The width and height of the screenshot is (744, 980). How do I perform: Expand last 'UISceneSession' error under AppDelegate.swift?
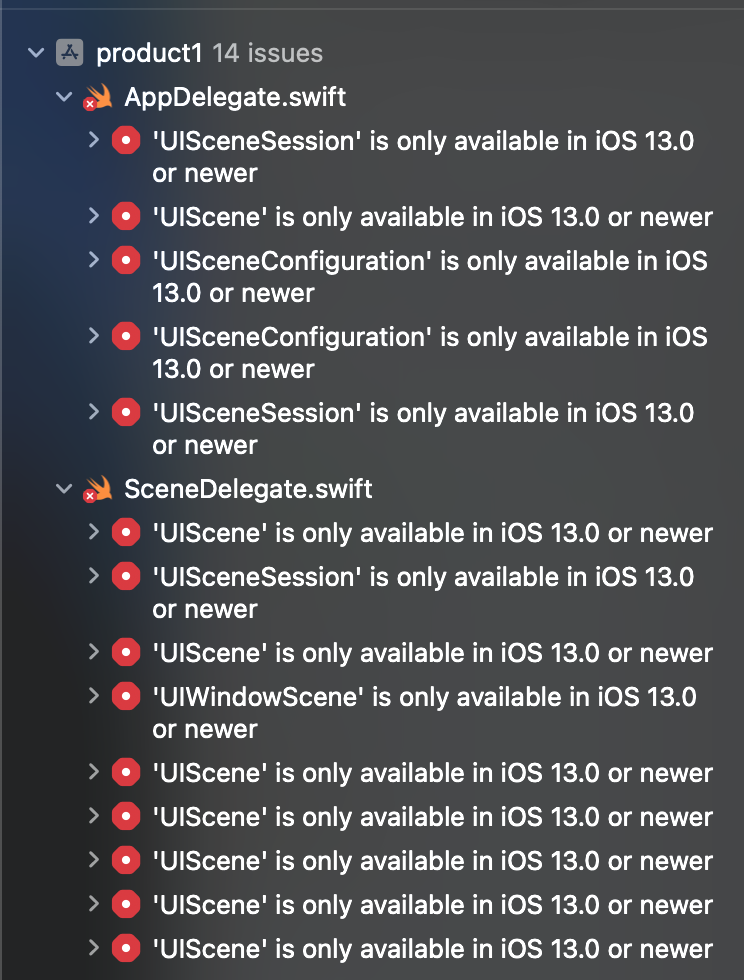(94, 412)
